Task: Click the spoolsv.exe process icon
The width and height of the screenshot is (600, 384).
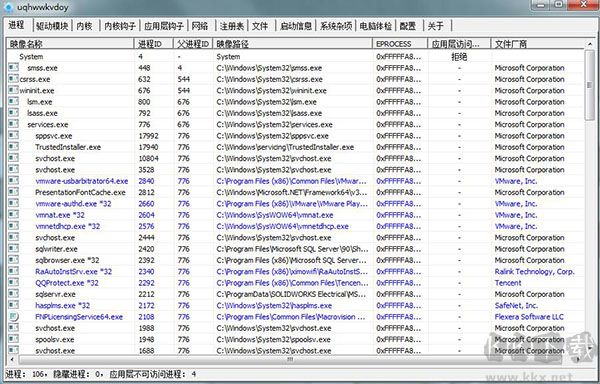Action: tap(13, 339)
